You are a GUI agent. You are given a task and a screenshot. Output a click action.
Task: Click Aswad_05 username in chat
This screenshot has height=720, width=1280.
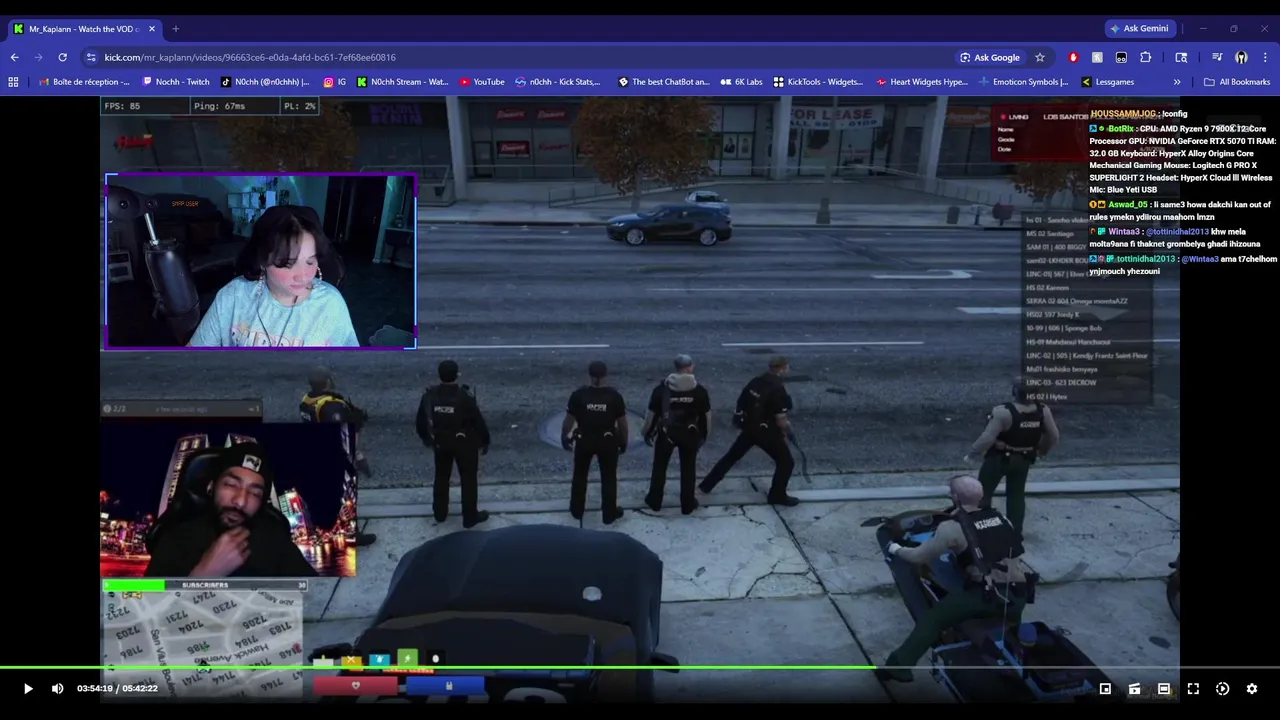(1128, 204)
